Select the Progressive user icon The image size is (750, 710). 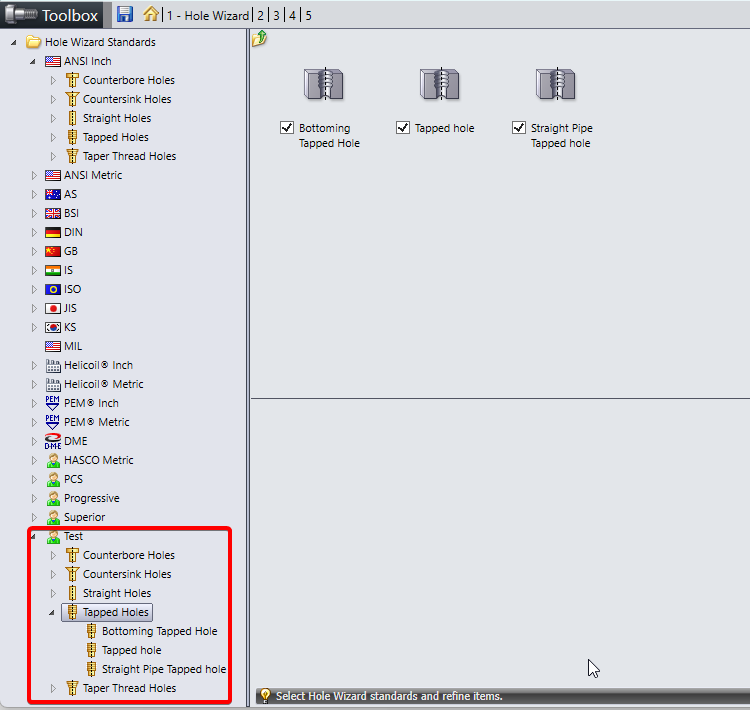pos(53,498)
